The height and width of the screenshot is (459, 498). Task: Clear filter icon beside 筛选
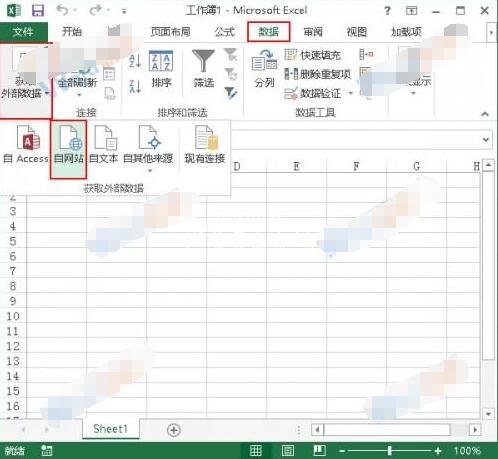pyautogui.click(x=231, y=55)
